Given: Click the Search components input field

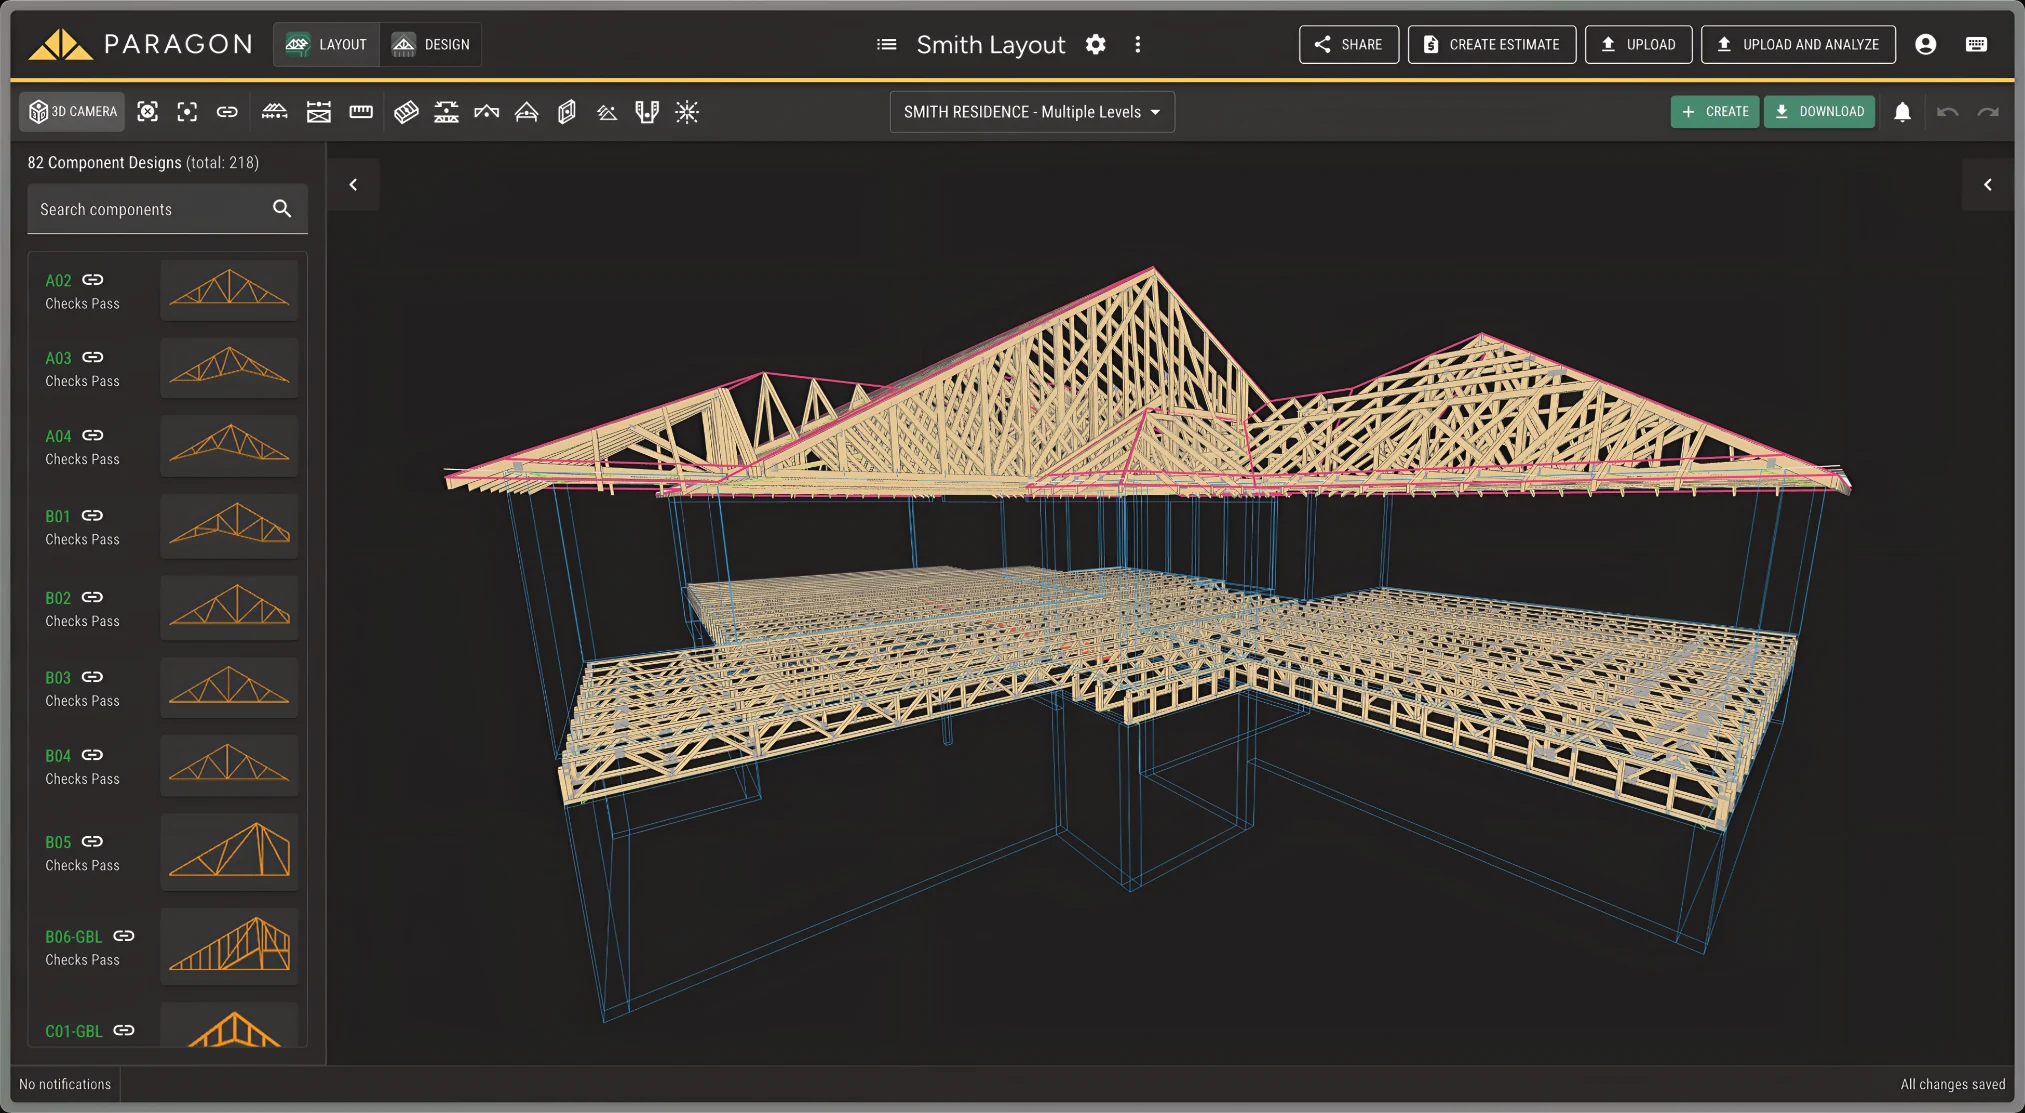Looking at the screenshot, I should (x=150, y=210).
